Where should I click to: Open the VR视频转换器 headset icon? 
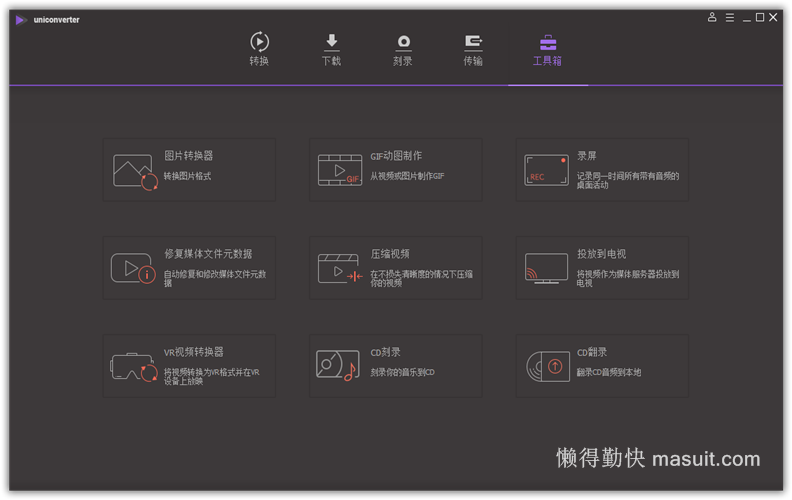[134, 366]
